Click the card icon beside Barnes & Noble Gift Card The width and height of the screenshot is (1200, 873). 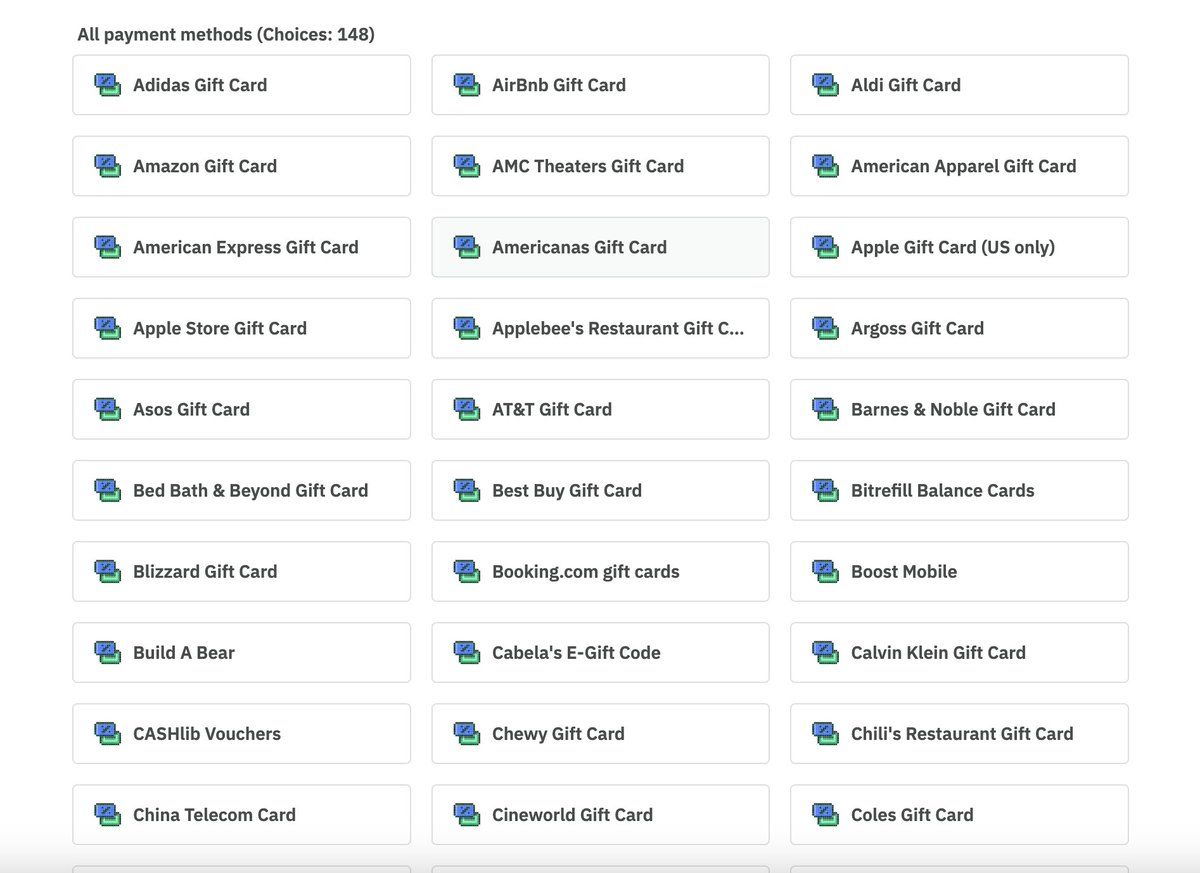(x=825, y=409)
